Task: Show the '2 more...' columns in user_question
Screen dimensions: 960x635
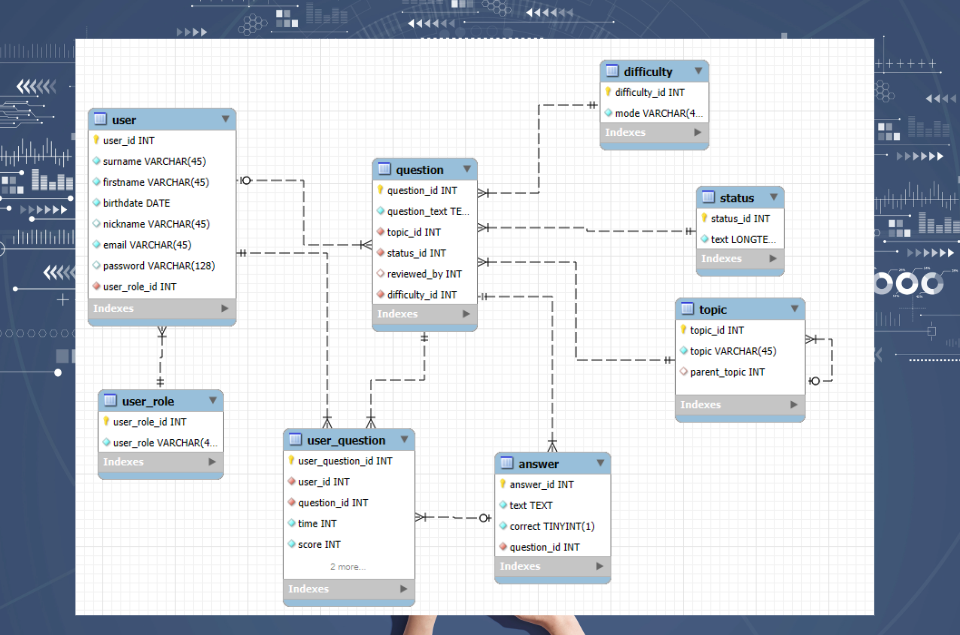Action: tap(348, 567)
